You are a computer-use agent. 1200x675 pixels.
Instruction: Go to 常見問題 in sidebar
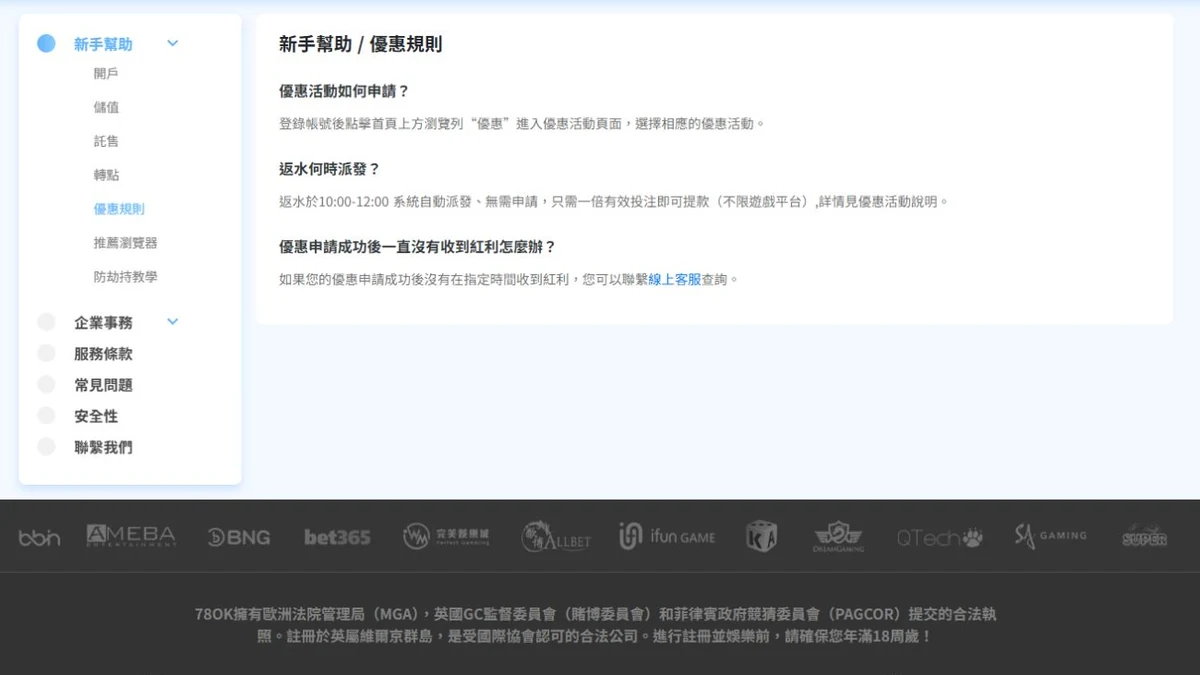coord(103,384)
